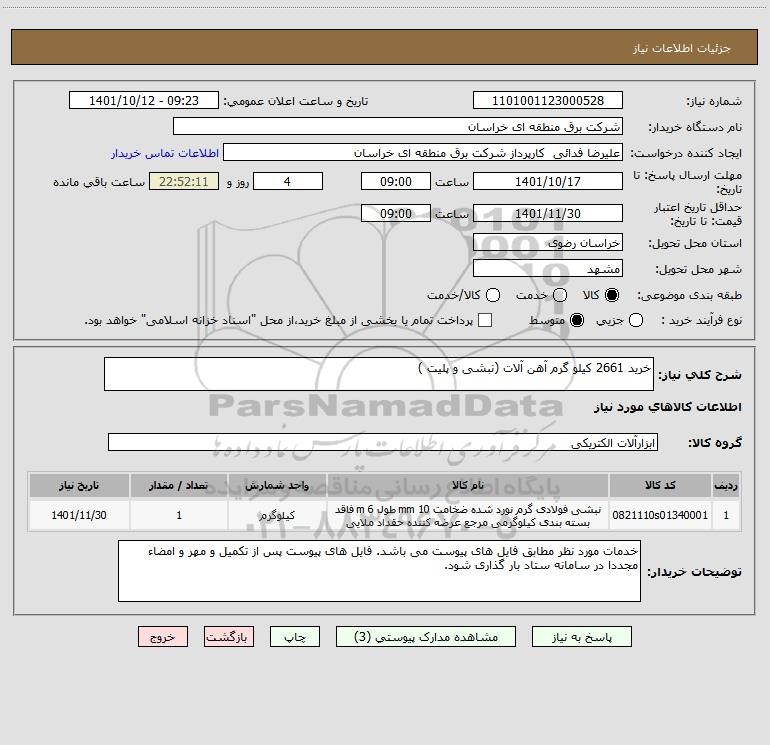The height and width of the screenshot is (745, 770).
Task: Select the کالا radio button
Action: [x=612, y=295]
